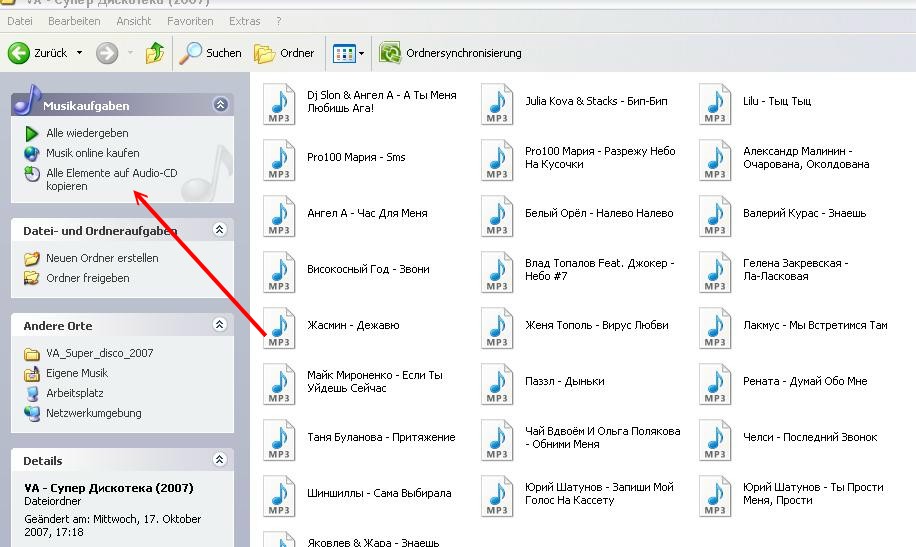Image resolution: width=916 pixels, height=547 pixels.
Task: Select file name Яковлев & Жара - Знаешь
Action: tap(373, 542)
